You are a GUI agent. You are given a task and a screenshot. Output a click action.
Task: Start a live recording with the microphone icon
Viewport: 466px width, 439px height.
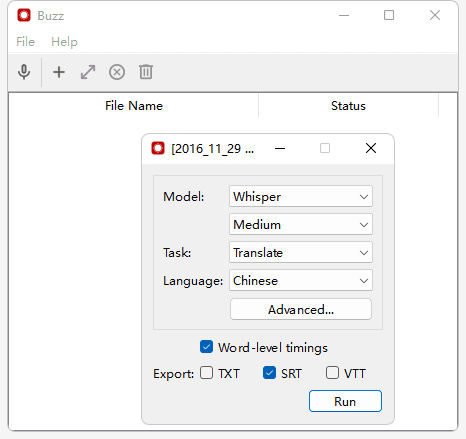click(24, 72)
